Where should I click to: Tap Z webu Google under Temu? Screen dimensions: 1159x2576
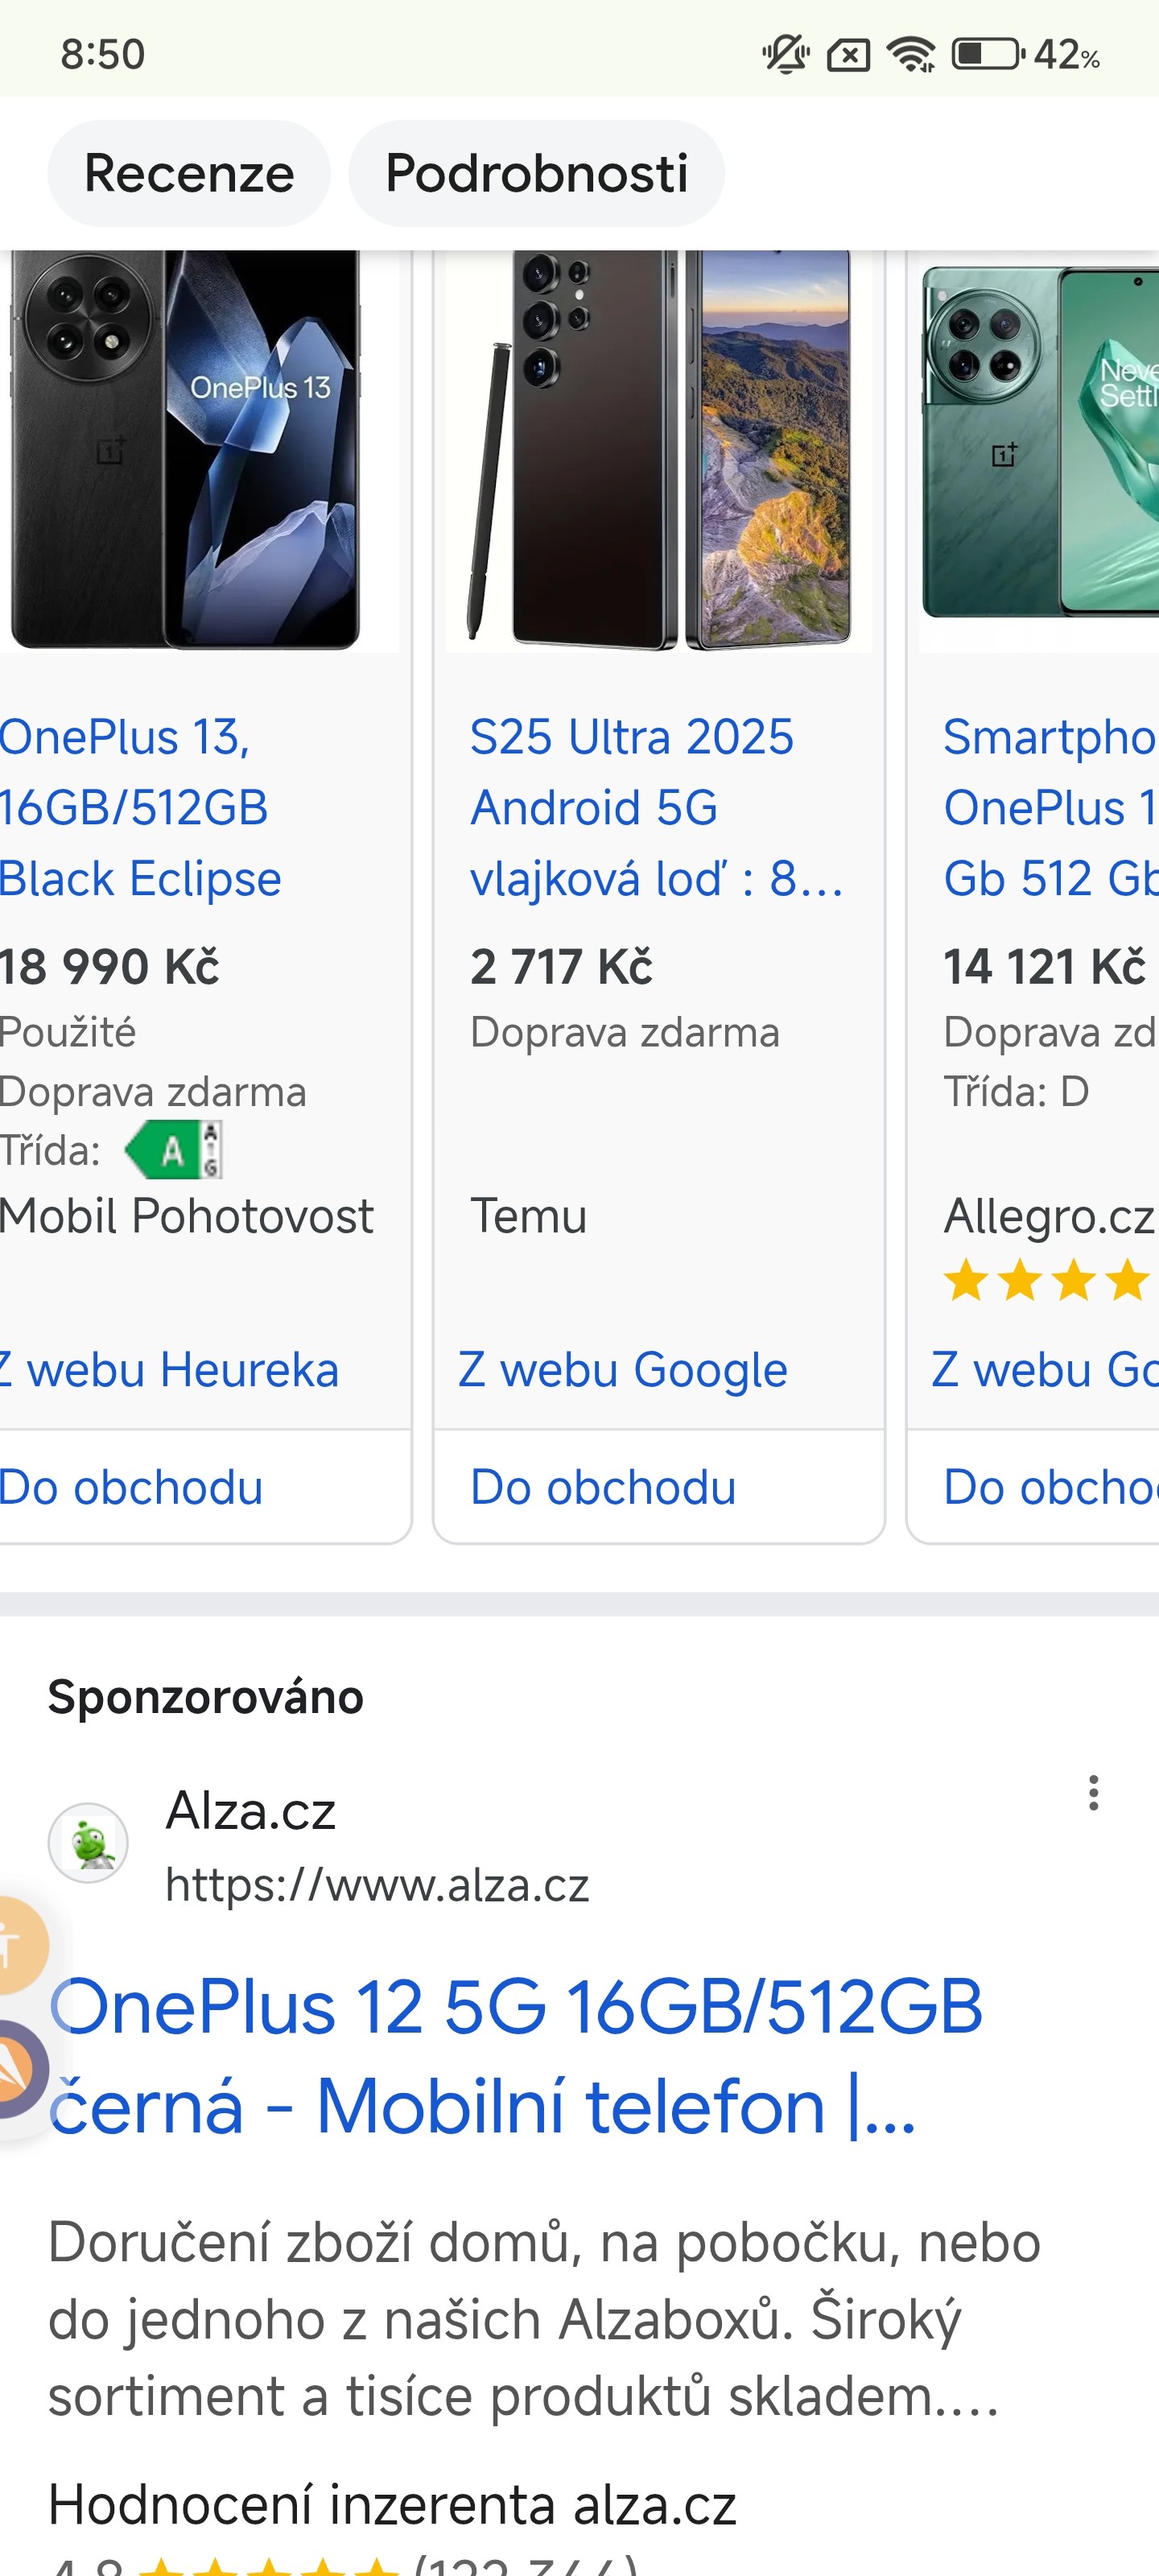(622, 1370)
